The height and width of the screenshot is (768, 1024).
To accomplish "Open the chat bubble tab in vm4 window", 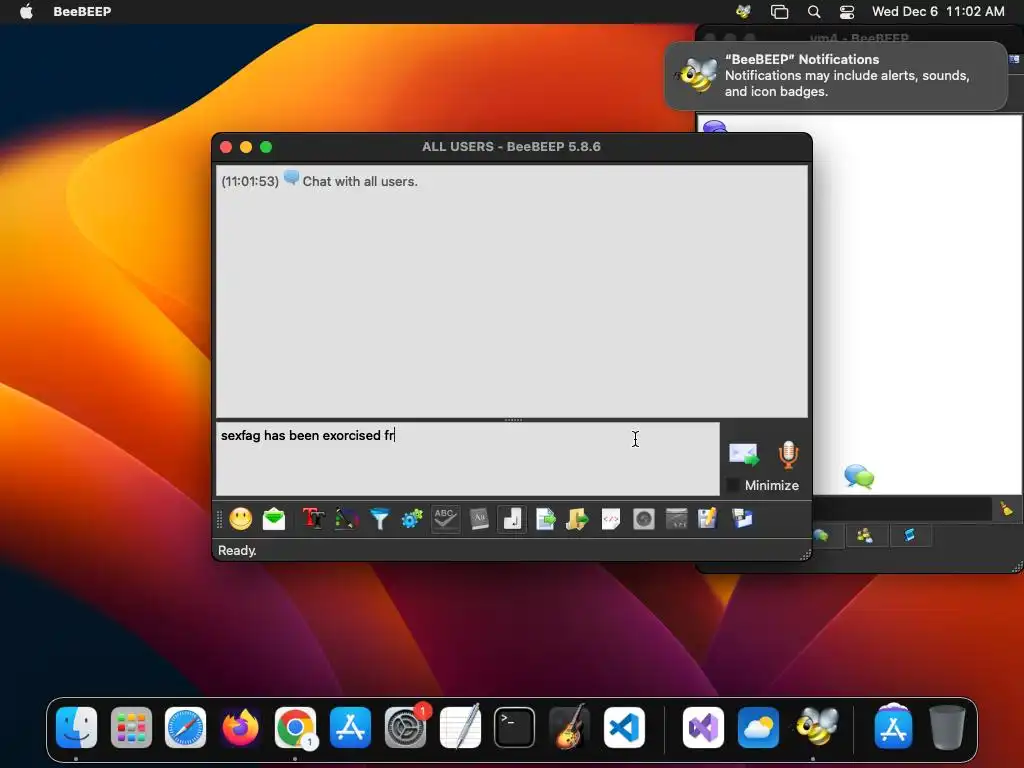I will pos(822,536).
